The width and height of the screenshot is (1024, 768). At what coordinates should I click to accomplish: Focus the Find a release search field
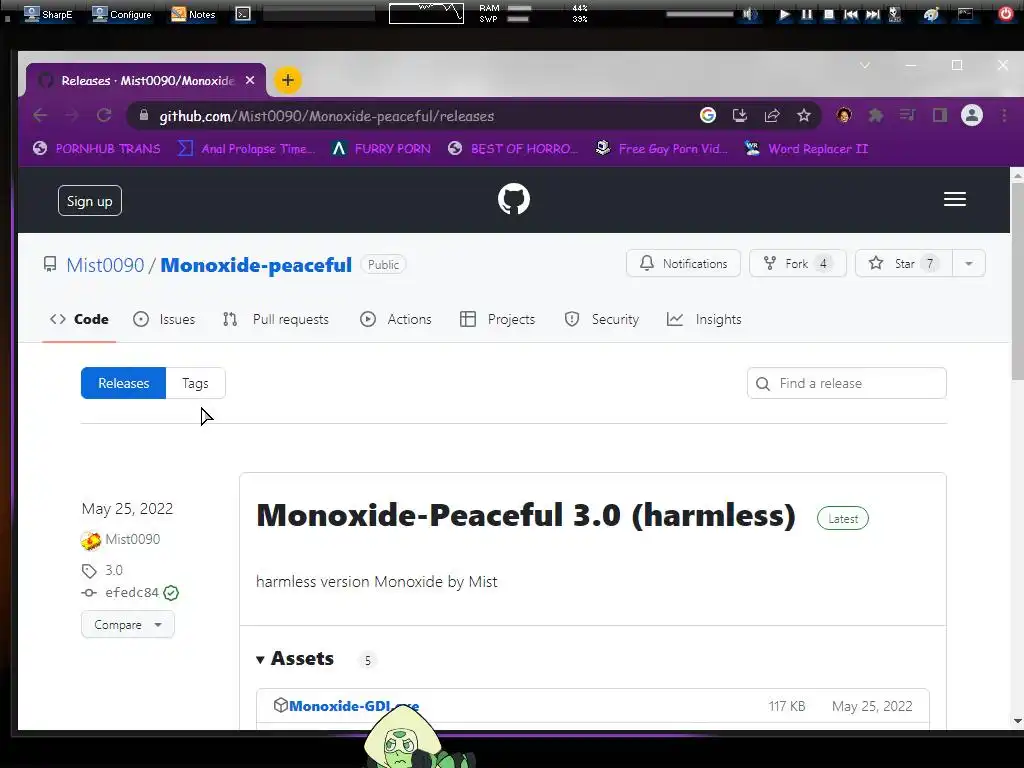tap(846, 383)
